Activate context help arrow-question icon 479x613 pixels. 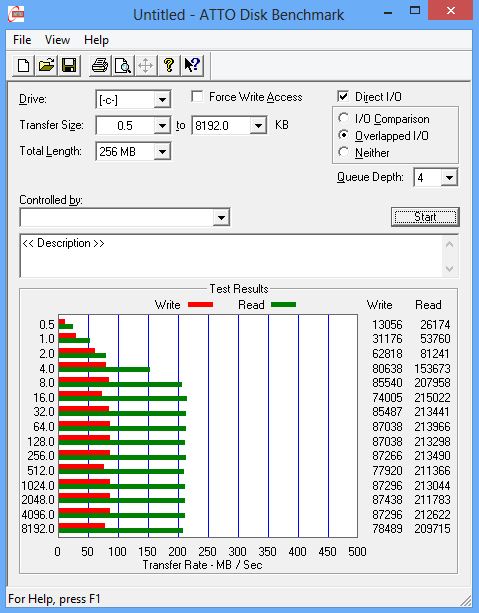[192, 65]
